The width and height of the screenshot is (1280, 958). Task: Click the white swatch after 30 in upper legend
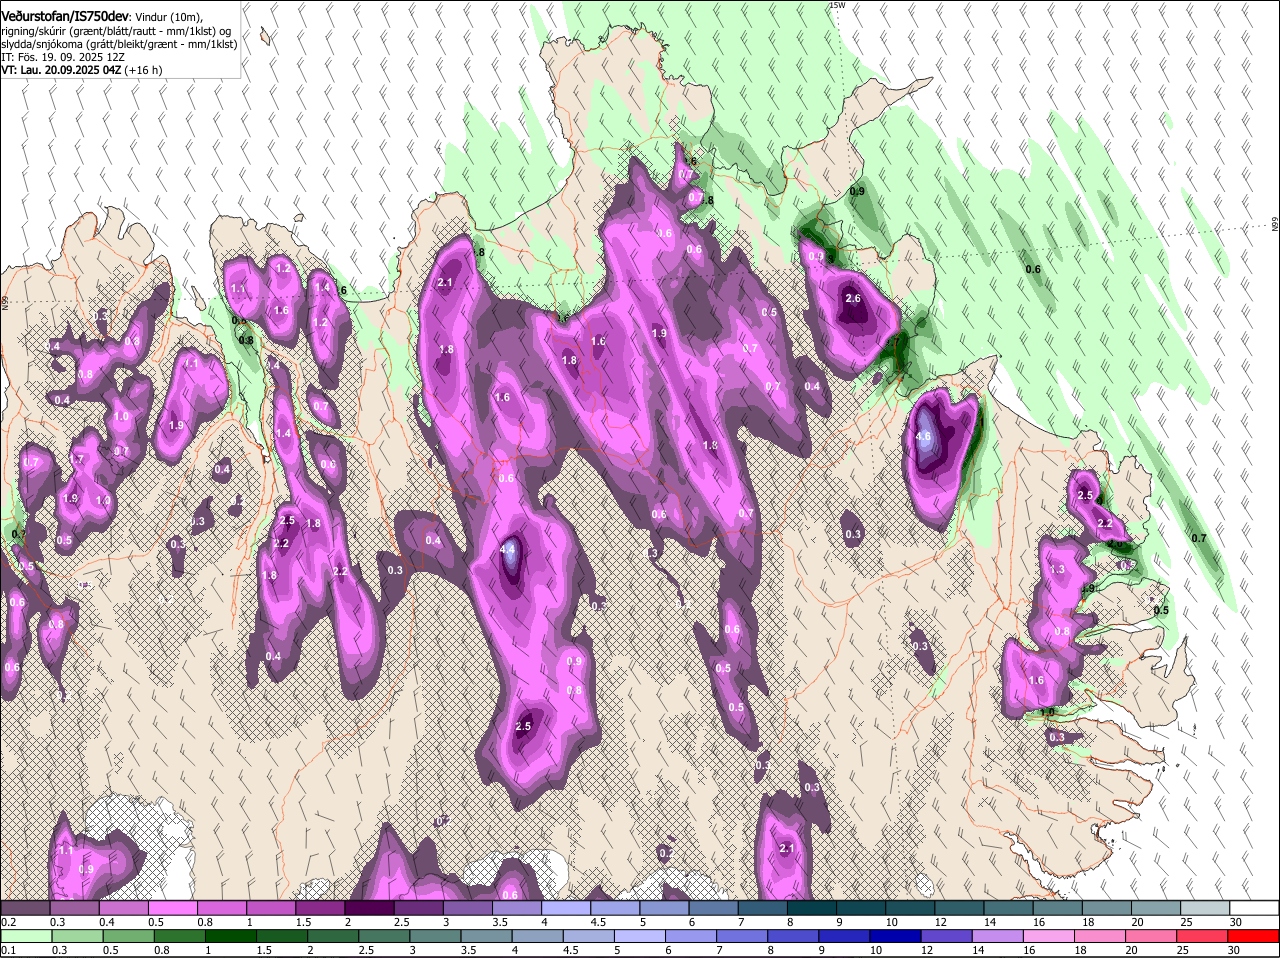coord(1255,907)
